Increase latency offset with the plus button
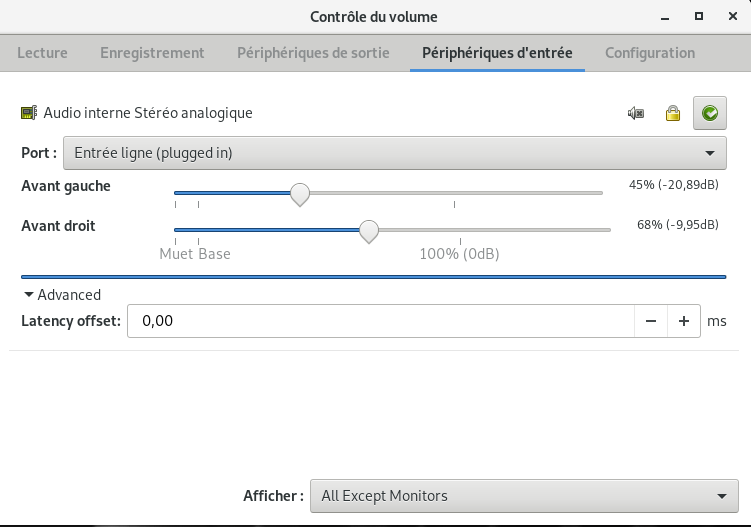Image resolution: width=751 pixels, height=527 pixels. click(x=684, y=321)
